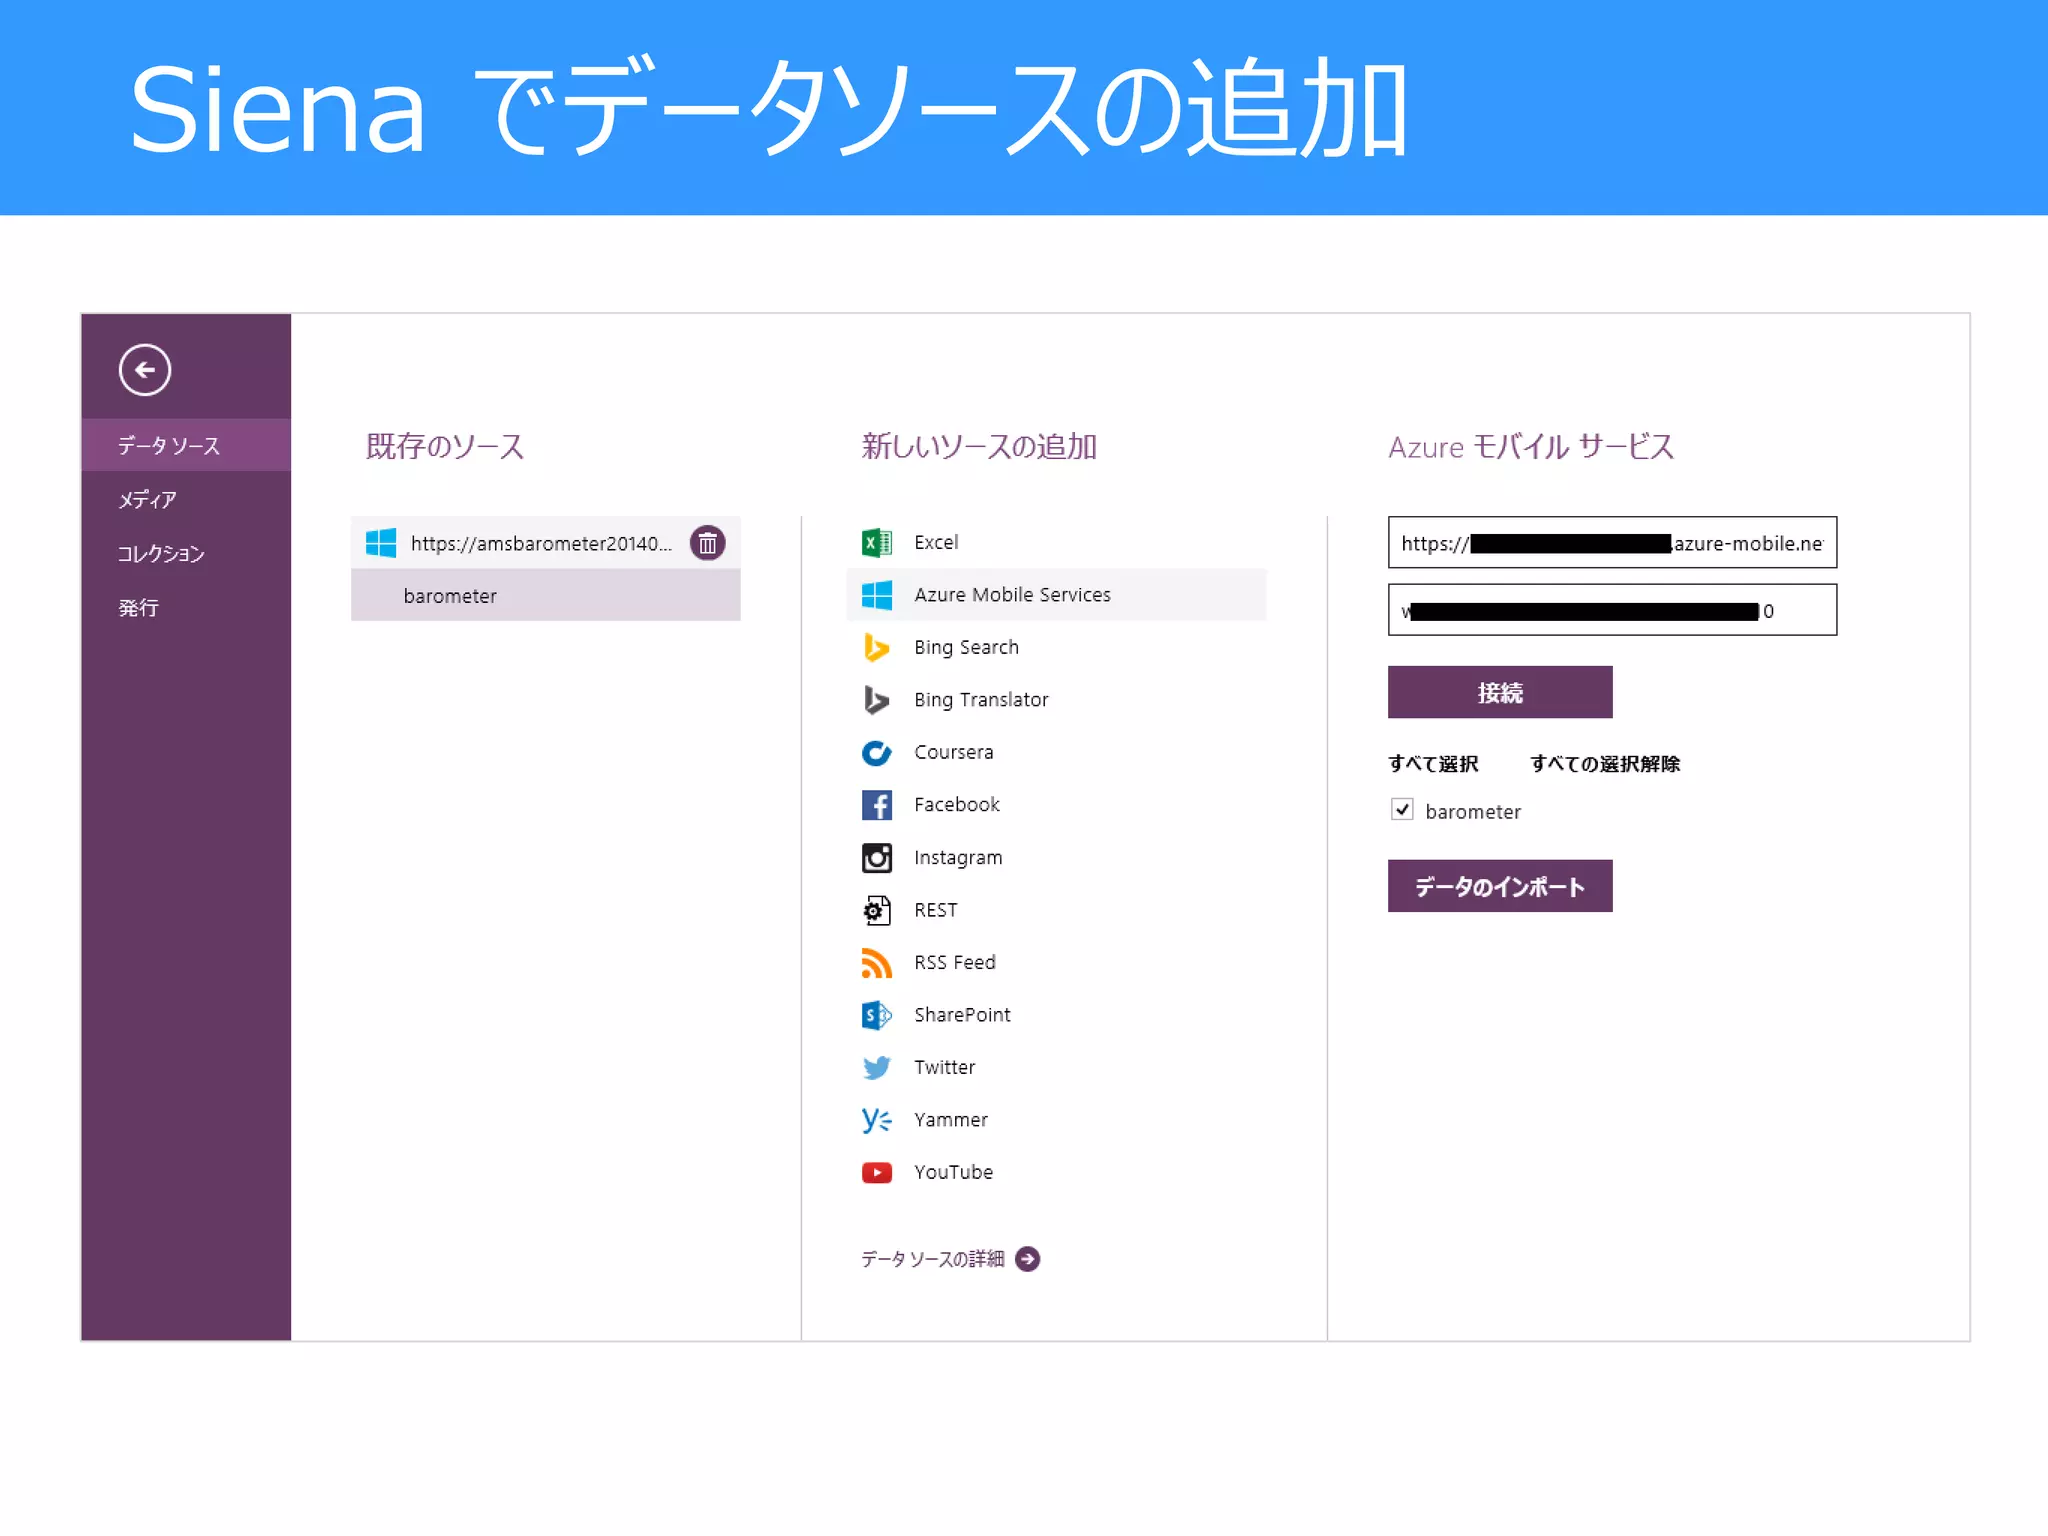Click the back arrow circle icon
This screenshot has width=2048, height=1536.
click(145, 370)
